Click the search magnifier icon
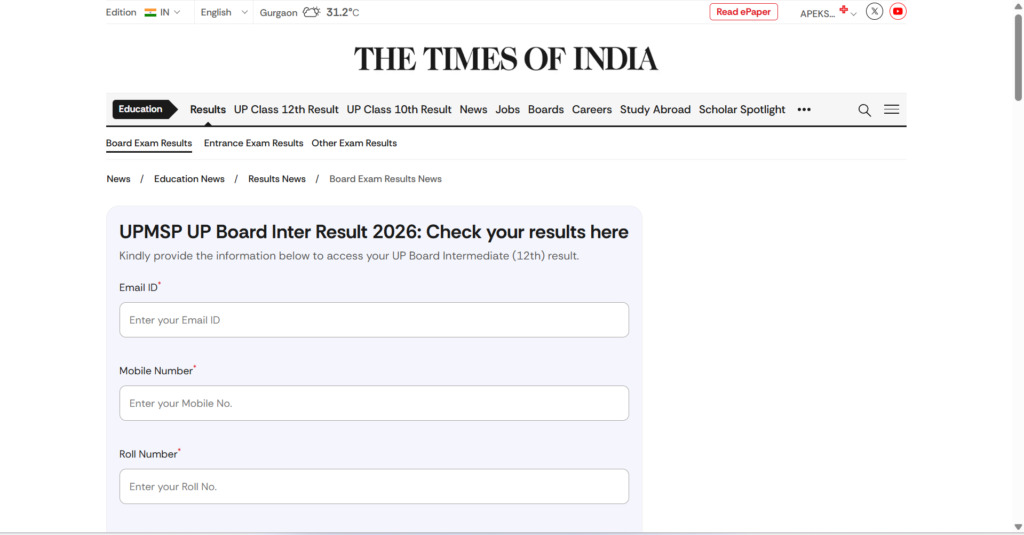The image size is (1024, 535). point(864,110)
